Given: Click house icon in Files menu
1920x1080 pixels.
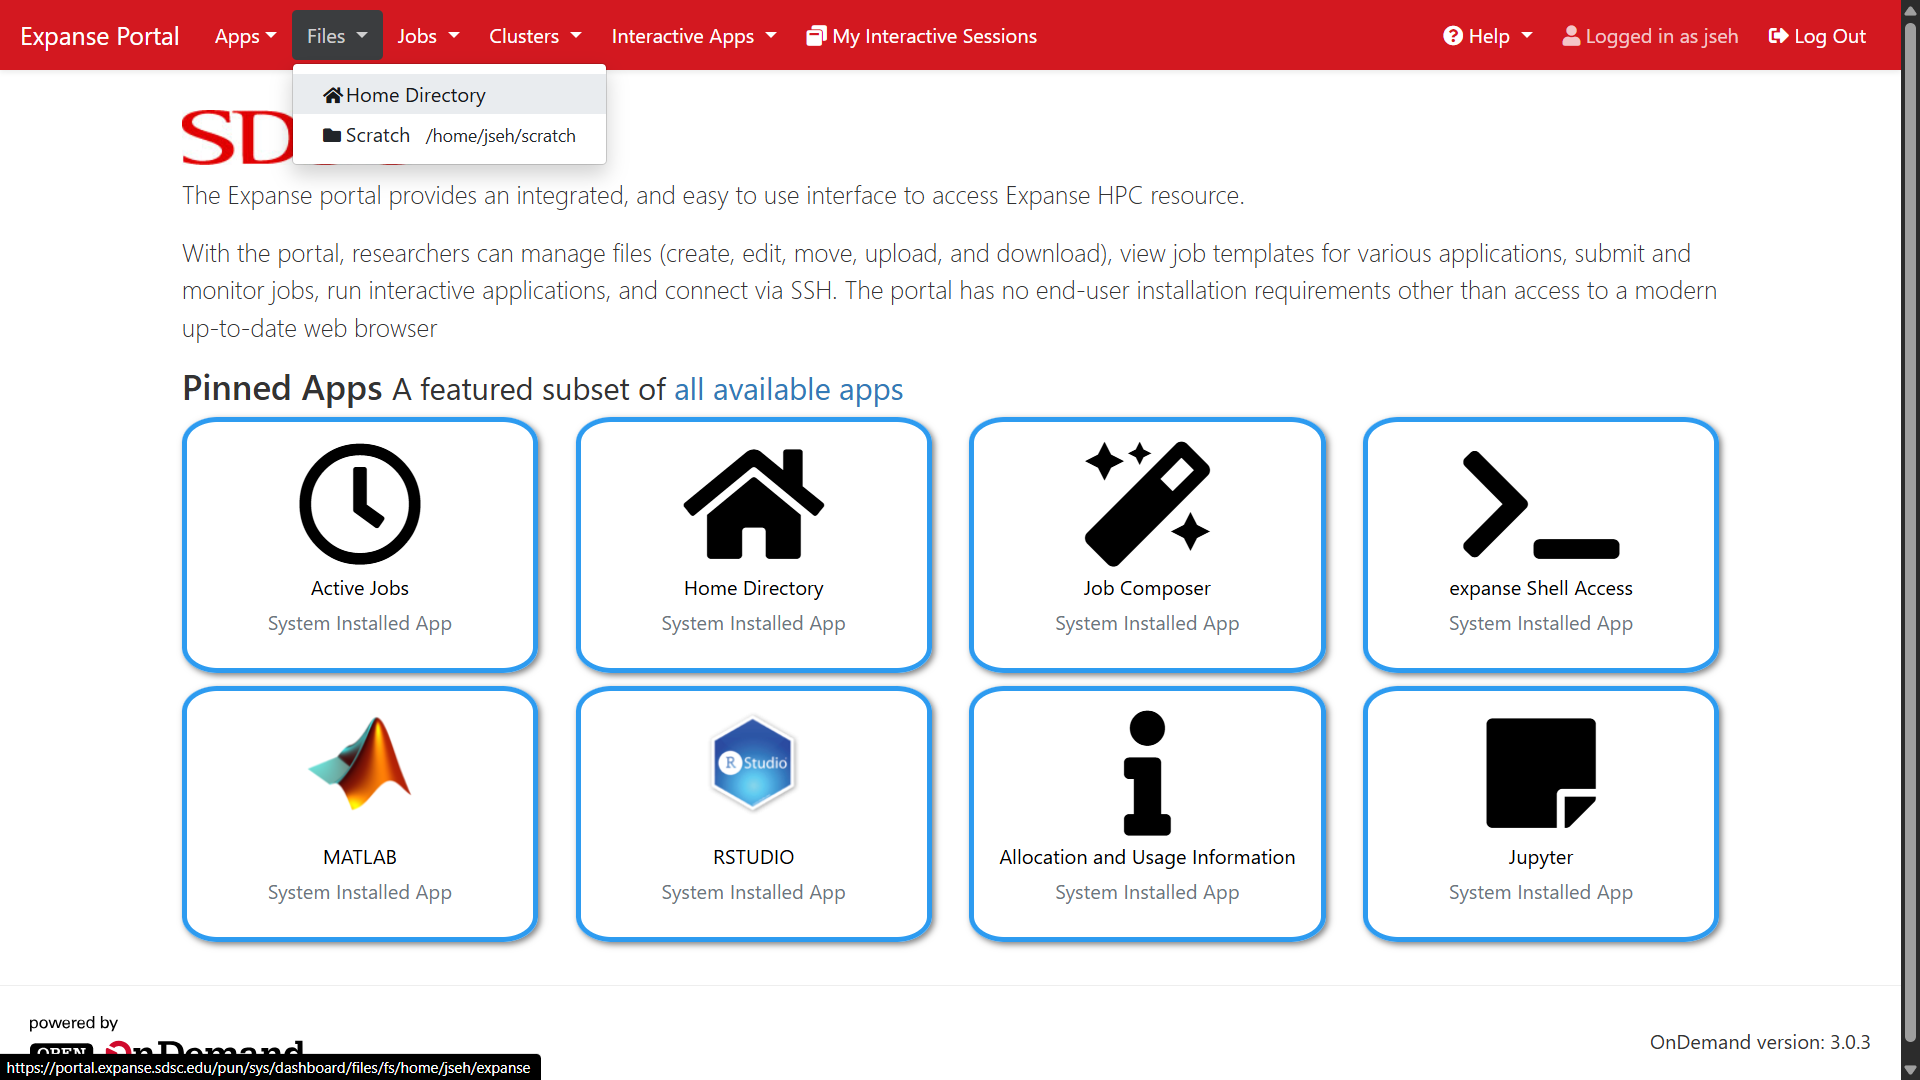Looking at the screenshot, I should (332, 95).
